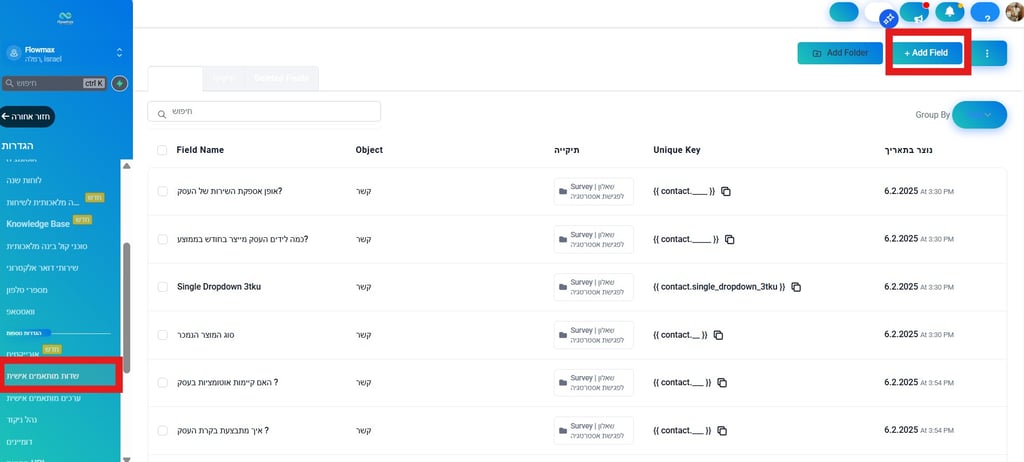Click the Survey folder chip in the Single Dropdown 3tku row

593,287
